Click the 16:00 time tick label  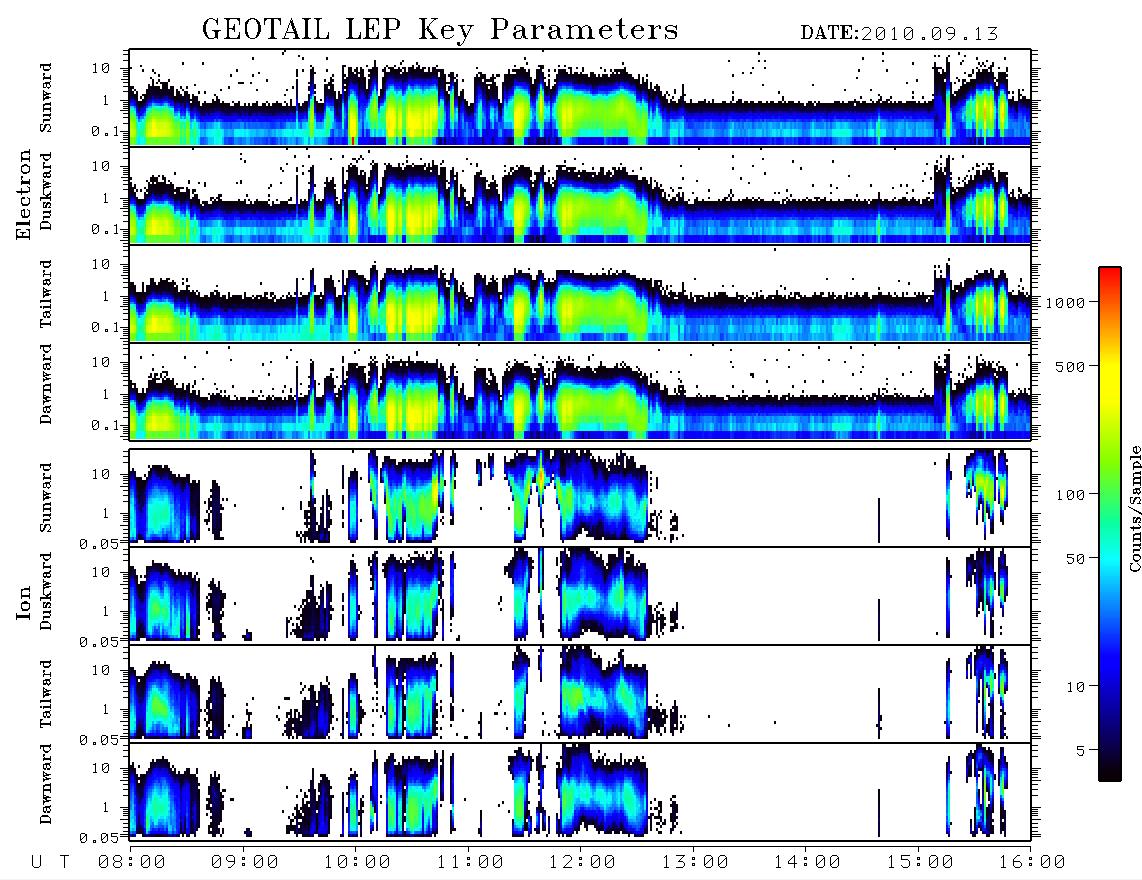click(1032, 863)
